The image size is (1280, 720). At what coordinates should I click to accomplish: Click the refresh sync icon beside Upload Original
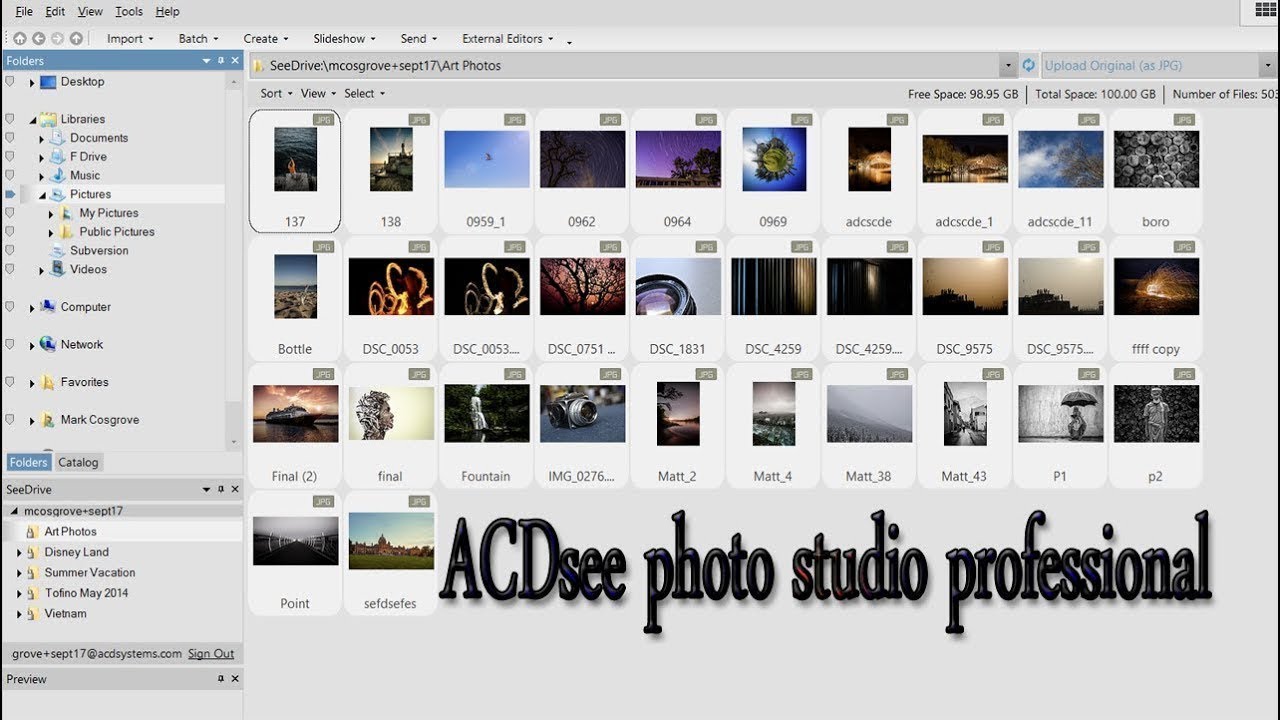1029,65
